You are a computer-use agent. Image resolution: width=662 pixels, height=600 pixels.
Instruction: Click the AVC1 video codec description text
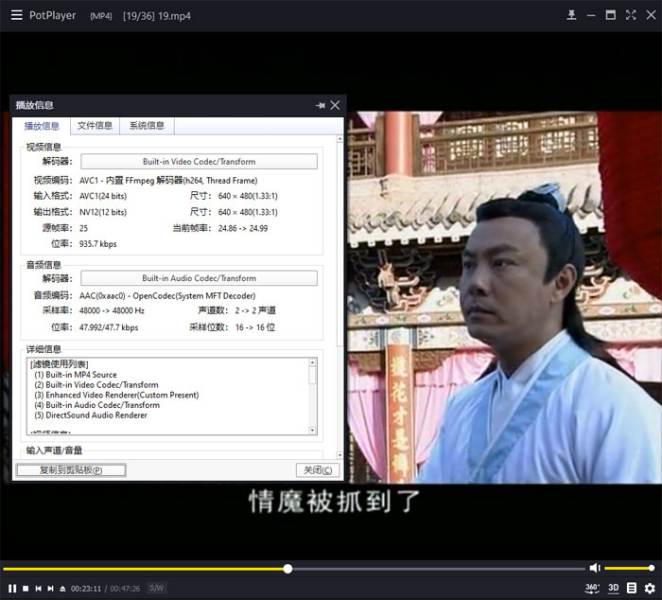(168, 181)
